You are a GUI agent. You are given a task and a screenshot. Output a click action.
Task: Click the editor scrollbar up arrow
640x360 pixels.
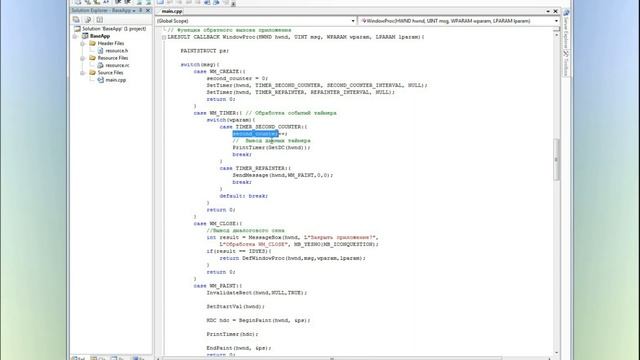coord(556,36)
